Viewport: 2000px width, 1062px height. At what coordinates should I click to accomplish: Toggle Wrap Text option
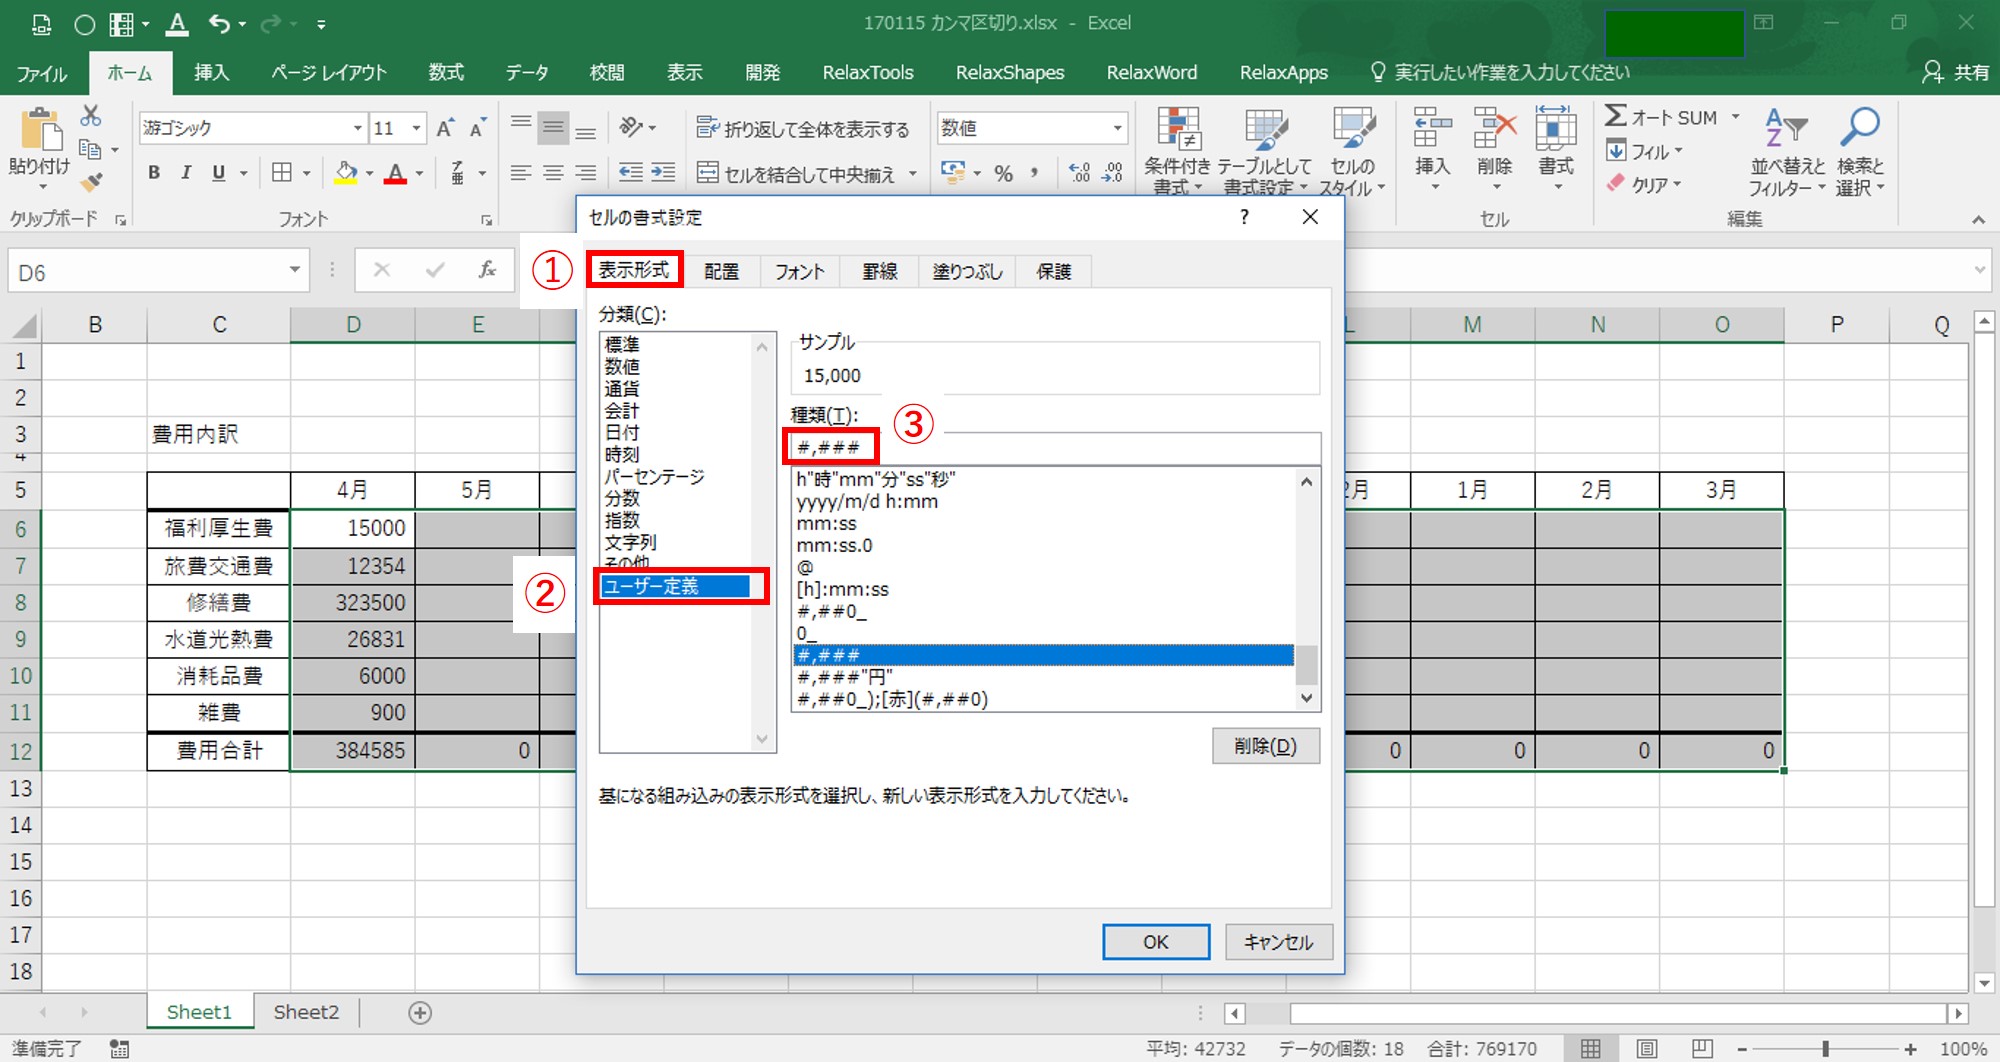pos(803,128)
